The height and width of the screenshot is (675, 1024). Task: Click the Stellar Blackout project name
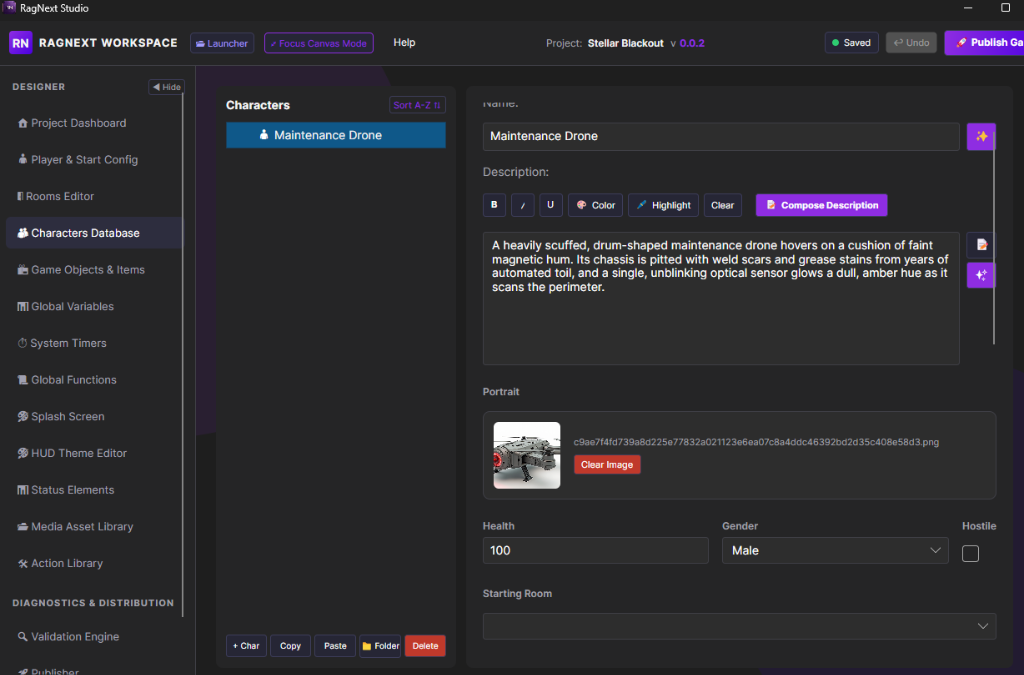[626, 43]
